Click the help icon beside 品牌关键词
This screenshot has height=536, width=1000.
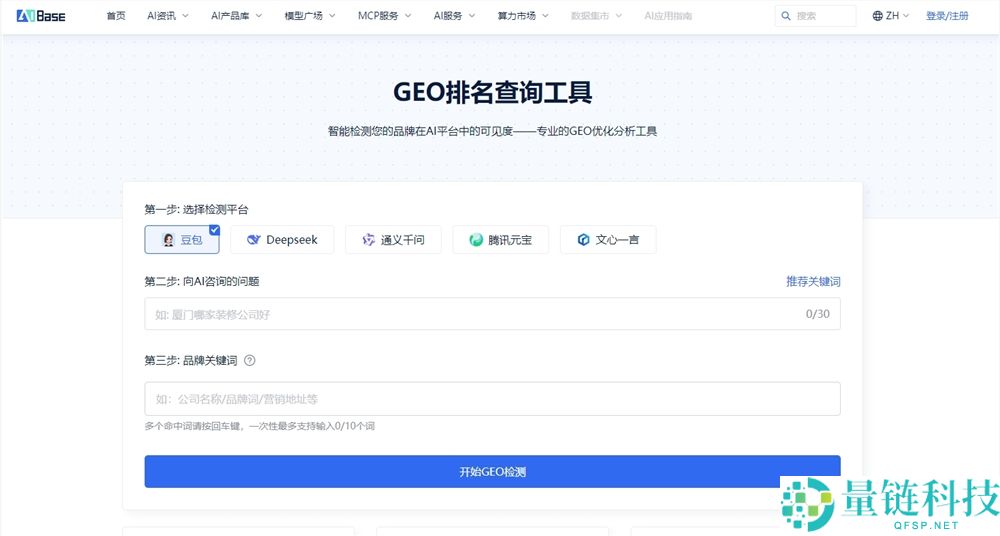(249, 361)
